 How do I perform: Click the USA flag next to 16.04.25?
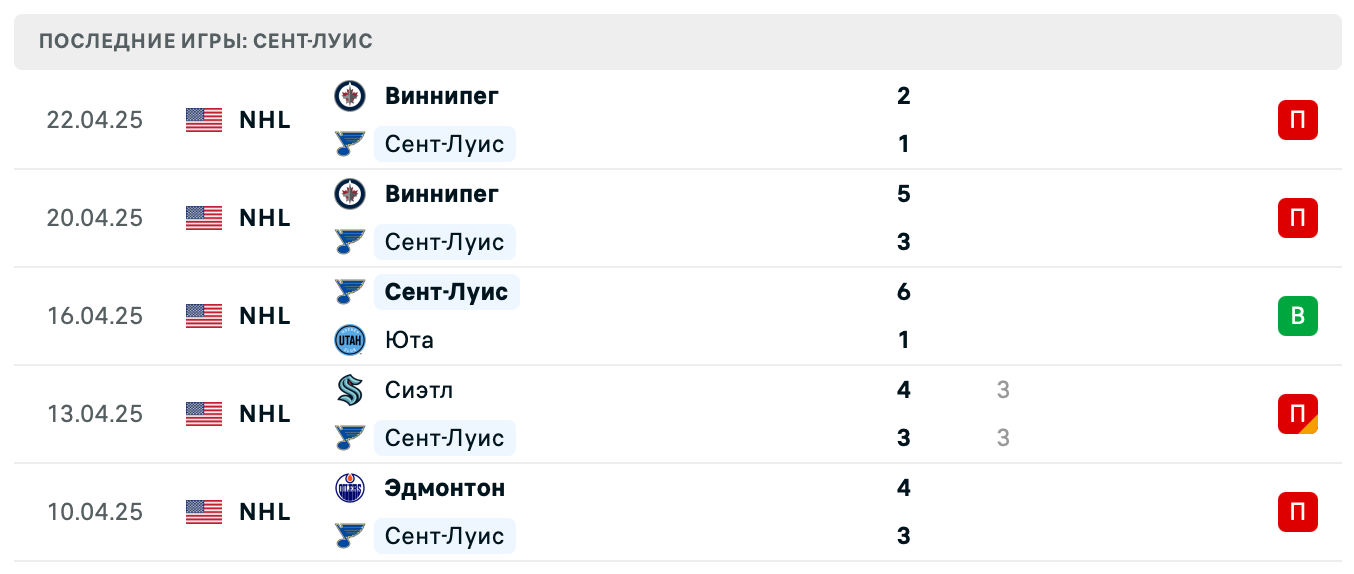204,316
